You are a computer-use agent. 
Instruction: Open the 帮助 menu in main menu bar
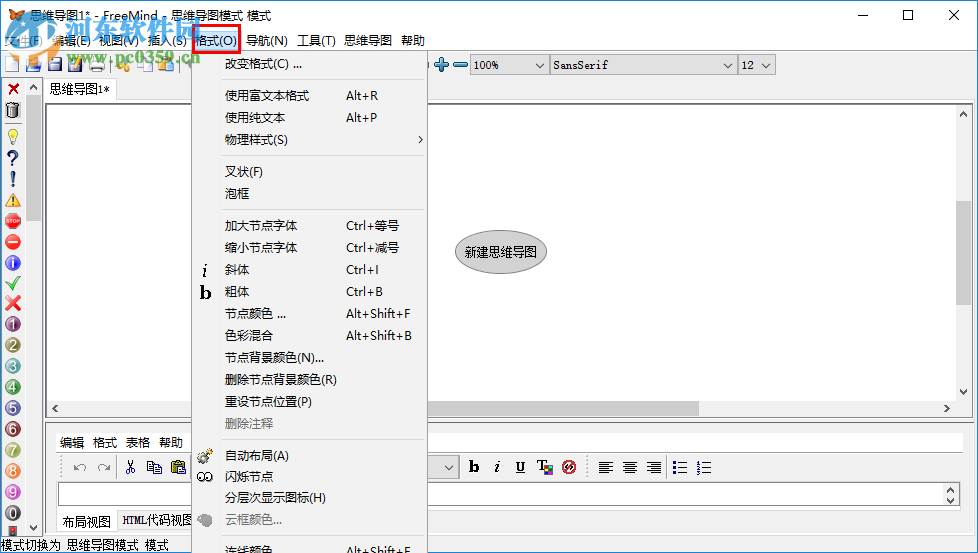click(413, 41)
